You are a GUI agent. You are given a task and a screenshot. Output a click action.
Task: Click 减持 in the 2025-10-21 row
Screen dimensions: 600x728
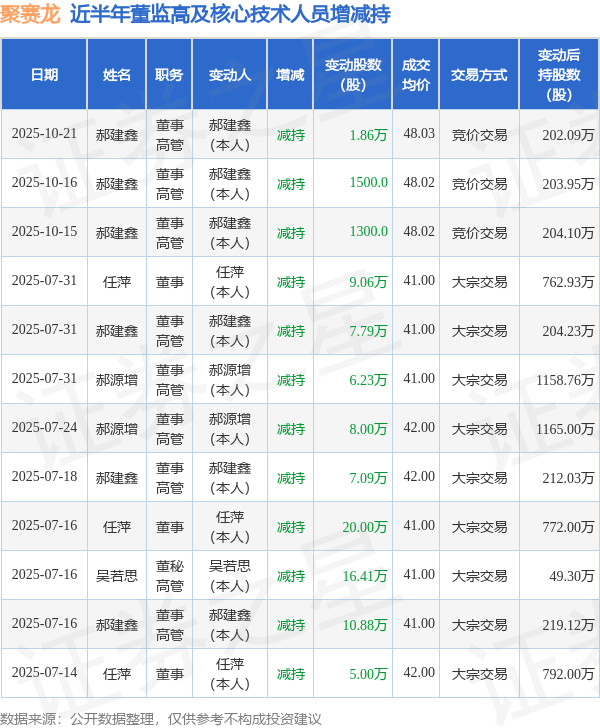pyautogui.click(x=291, y=135)
